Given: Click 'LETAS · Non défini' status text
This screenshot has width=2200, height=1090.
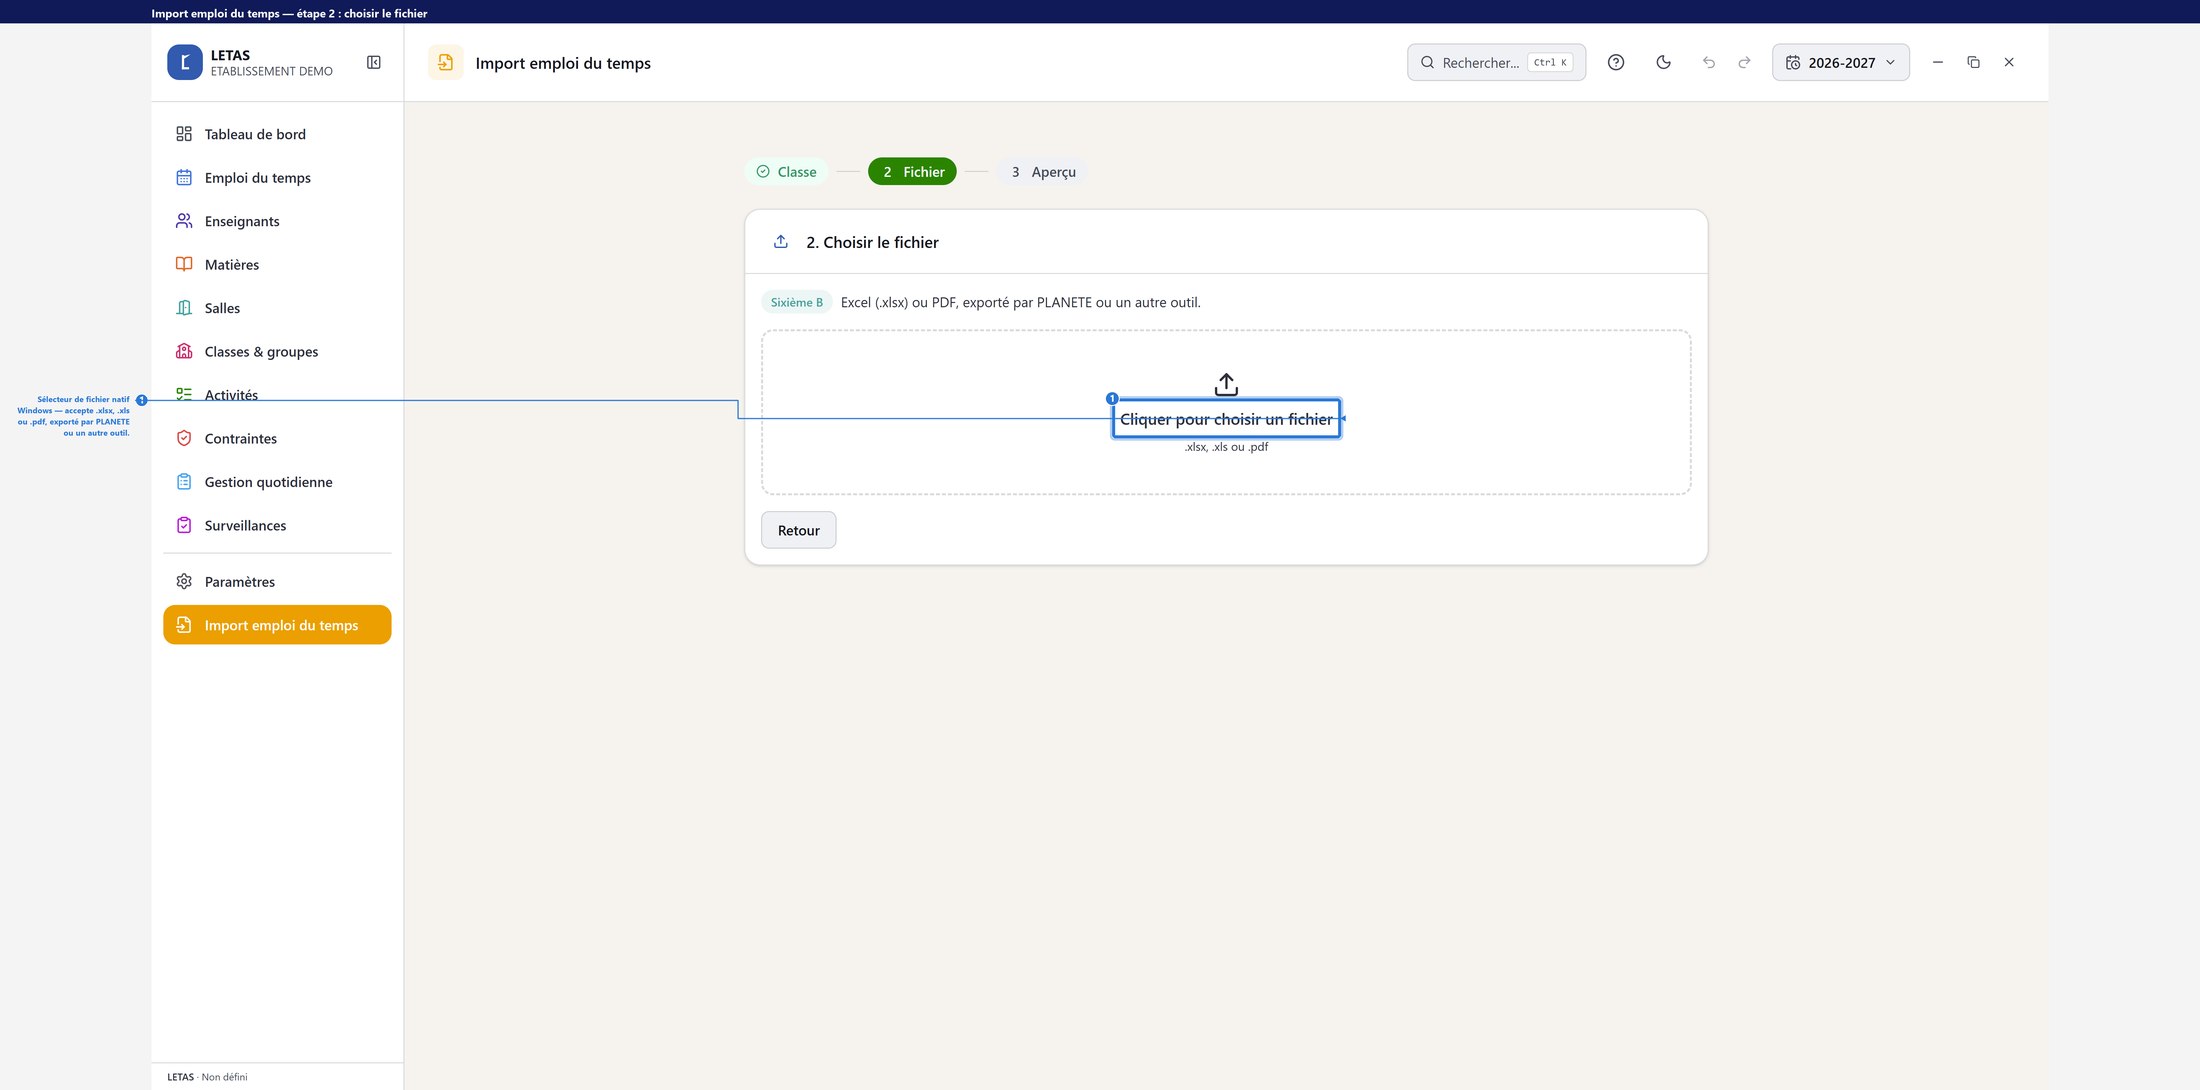Looking at the screenshot, I should (x=207, y=1077).
